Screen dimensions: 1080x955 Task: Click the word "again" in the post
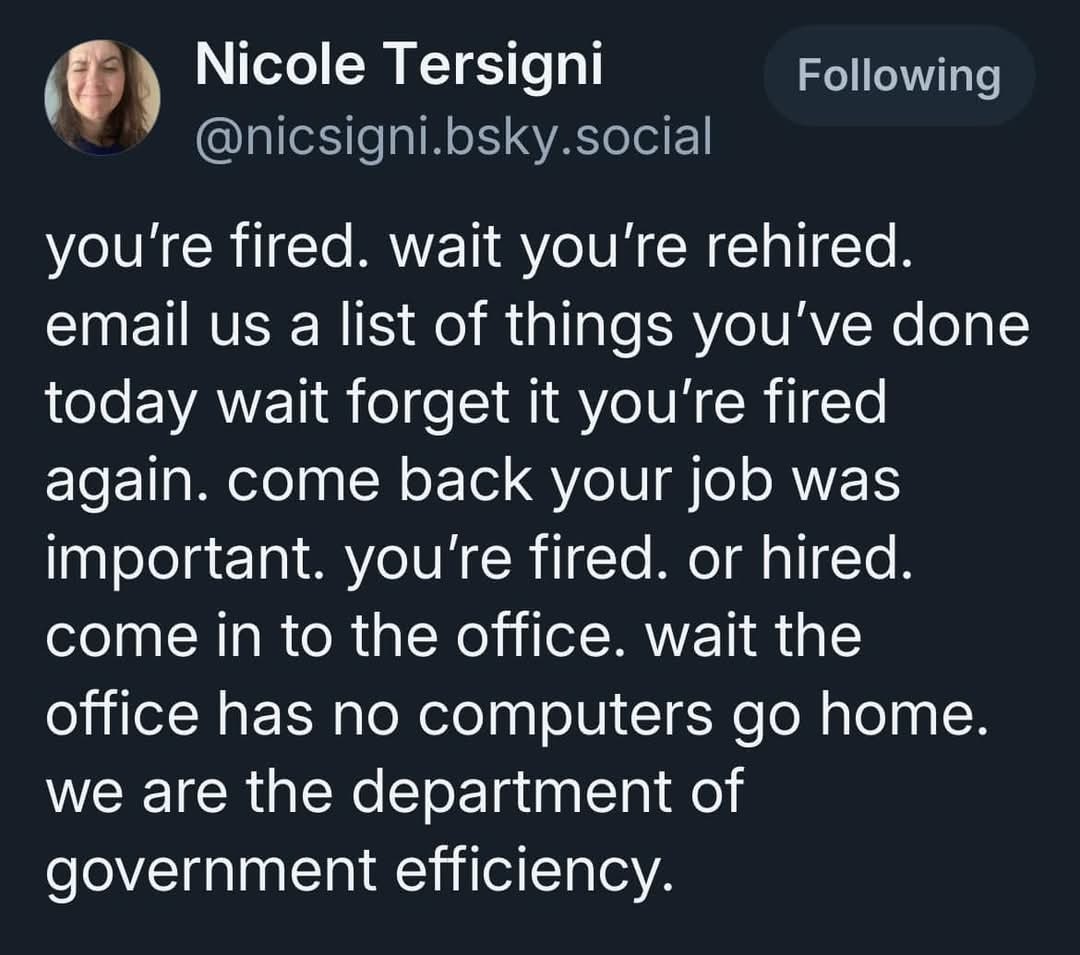[x=128, y=480]
